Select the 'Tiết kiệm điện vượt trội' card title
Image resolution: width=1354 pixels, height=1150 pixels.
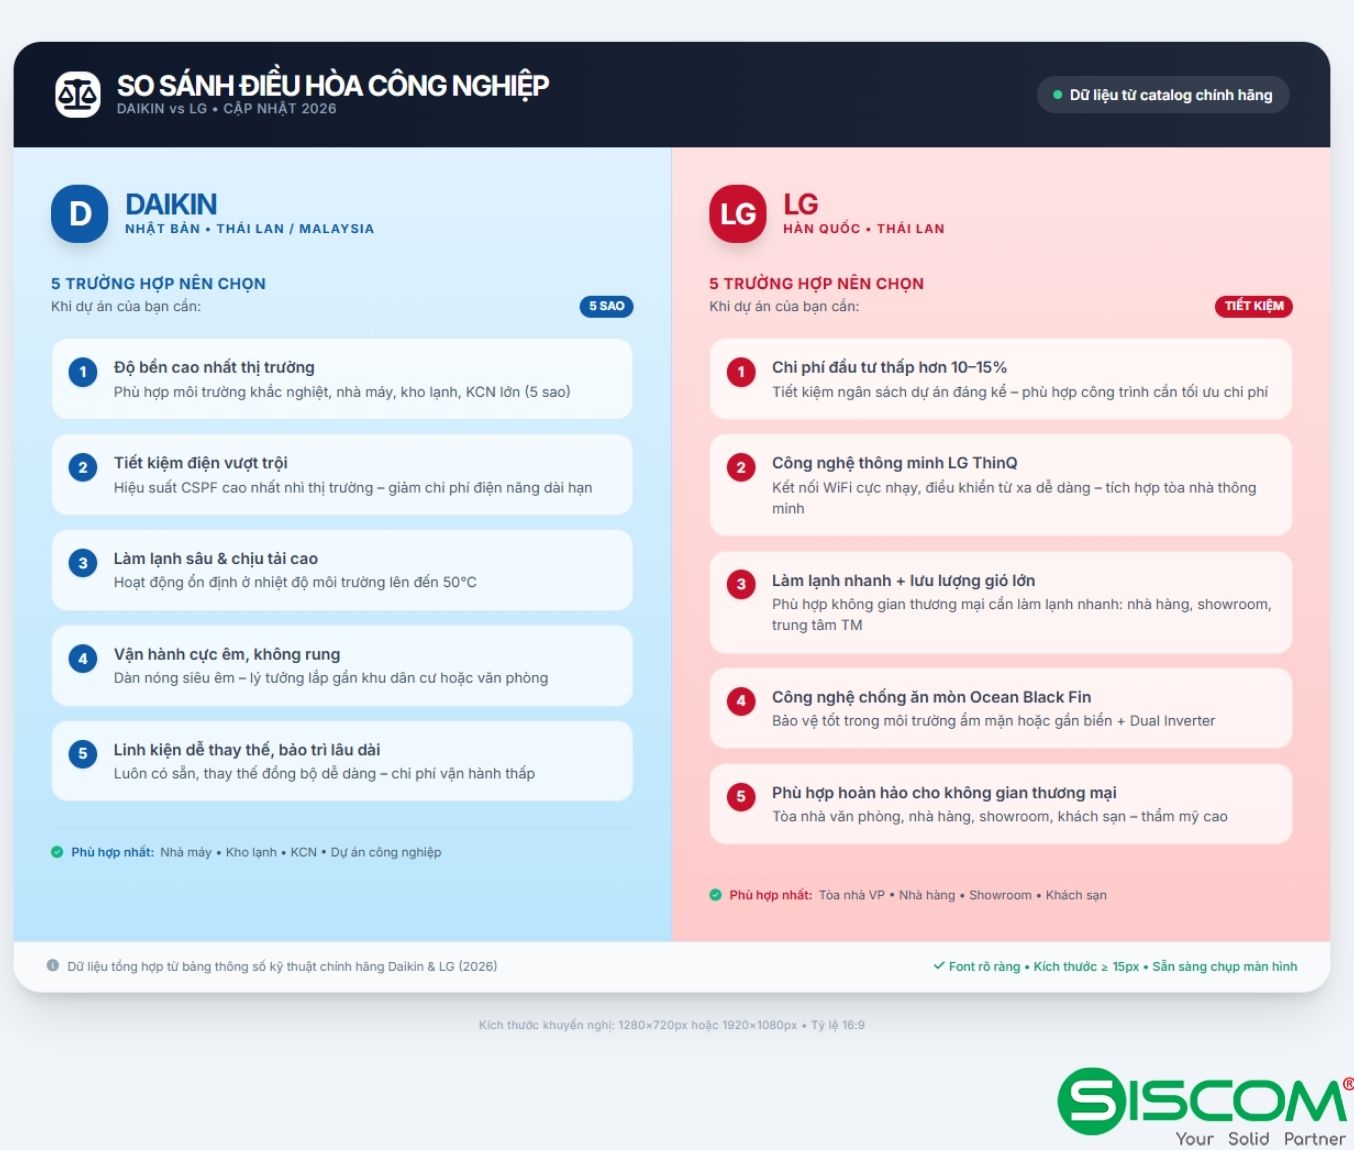click(201, 463)
